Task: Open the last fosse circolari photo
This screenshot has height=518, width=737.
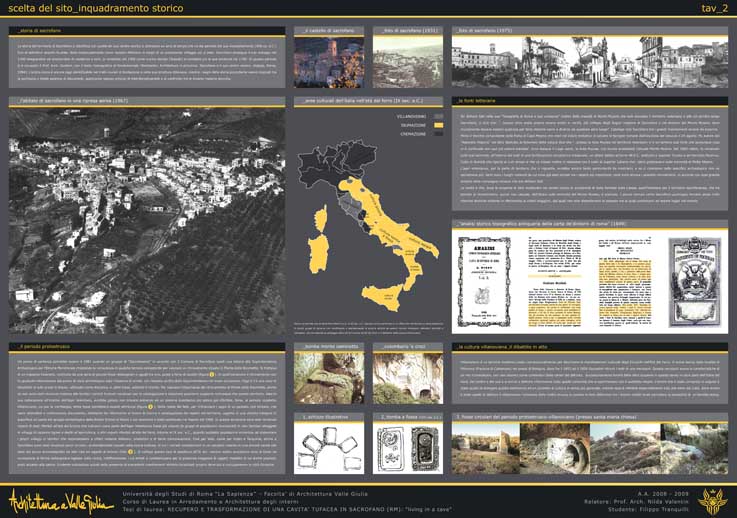Action: pyautogui.click(x=694, y=448)
